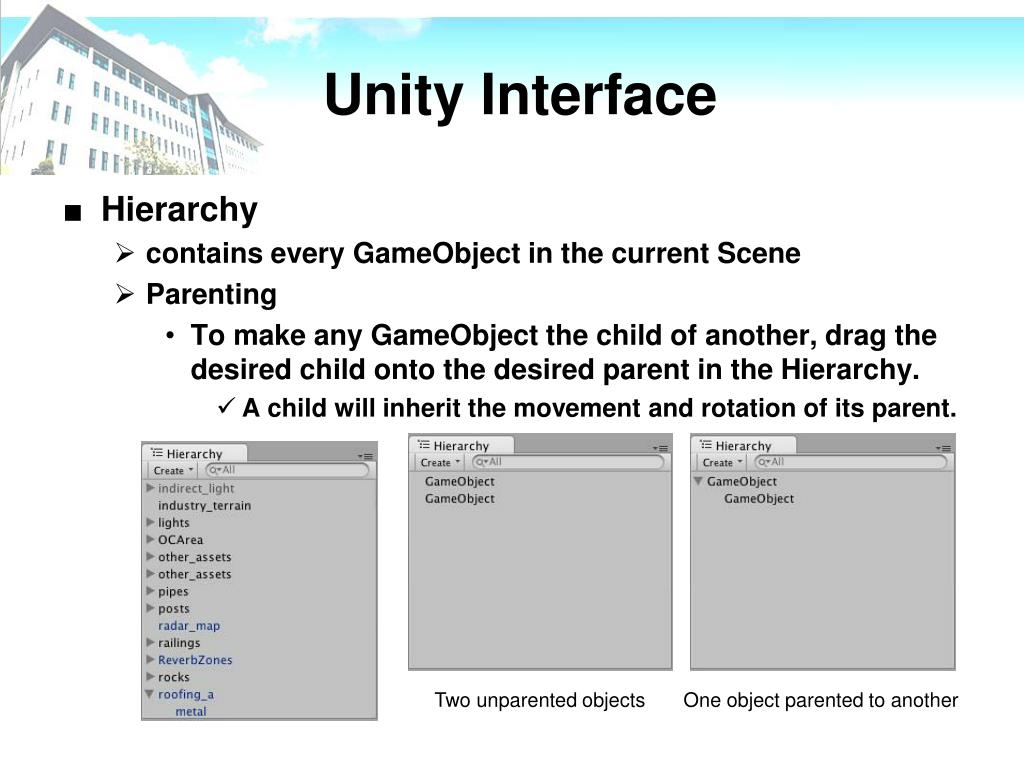This screenshot has height=768, width=1024.
Task: Click hierarchy list icon on middle tab
Action: (x=424, y=445)
